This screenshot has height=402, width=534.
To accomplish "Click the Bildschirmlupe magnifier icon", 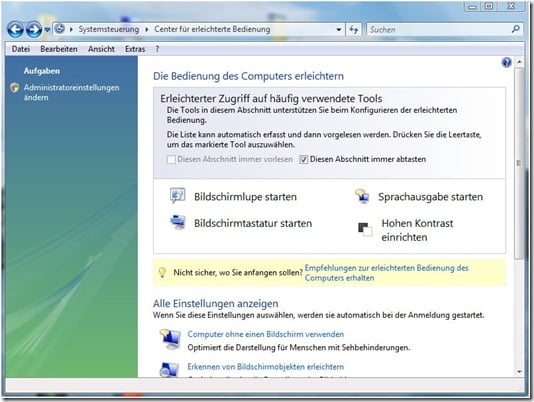I will (177, 196).
